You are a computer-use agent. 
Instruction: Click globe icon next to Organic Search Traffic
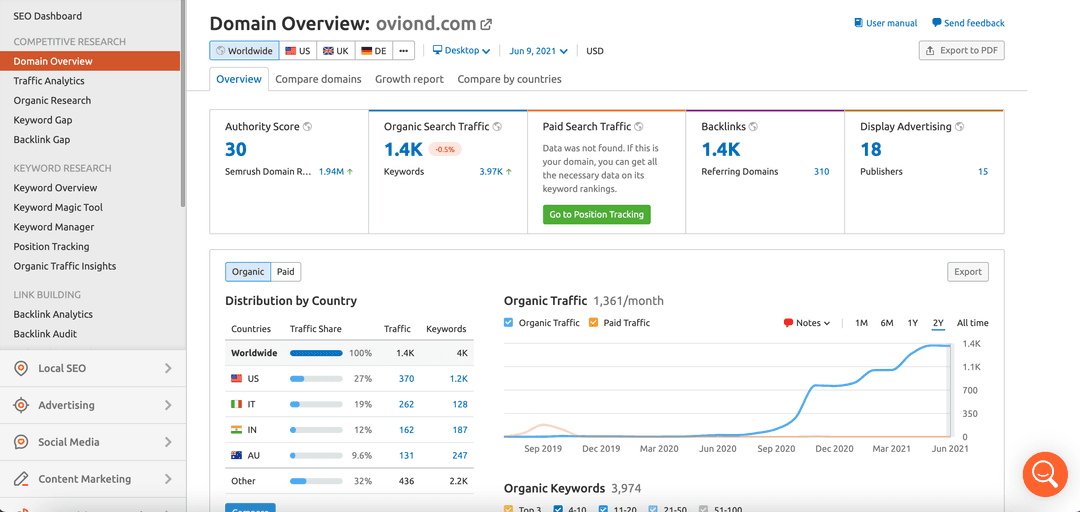497,127
